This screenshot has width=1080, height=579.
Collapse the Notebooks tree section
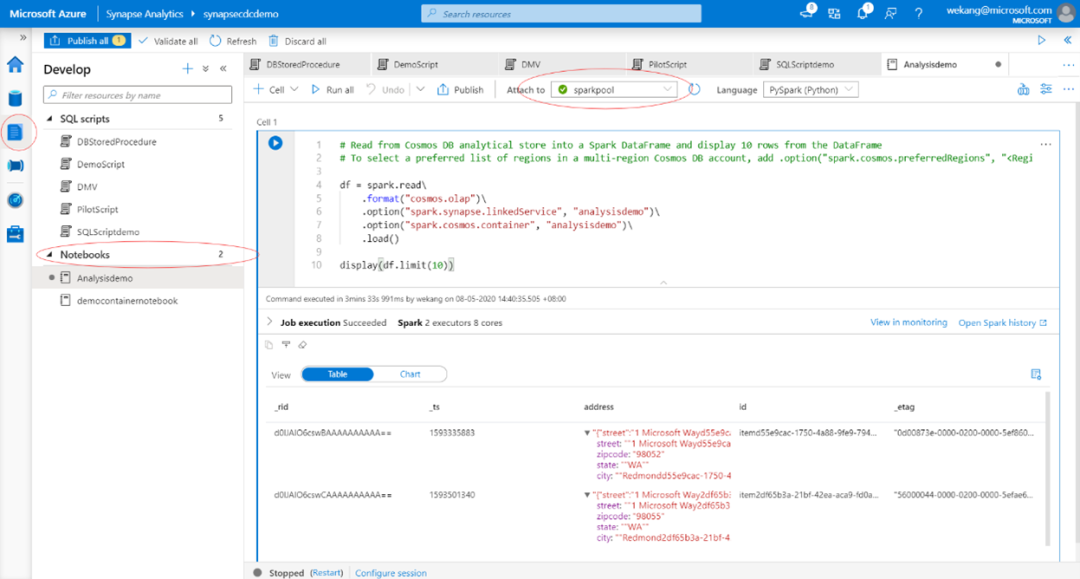(50, 255)
